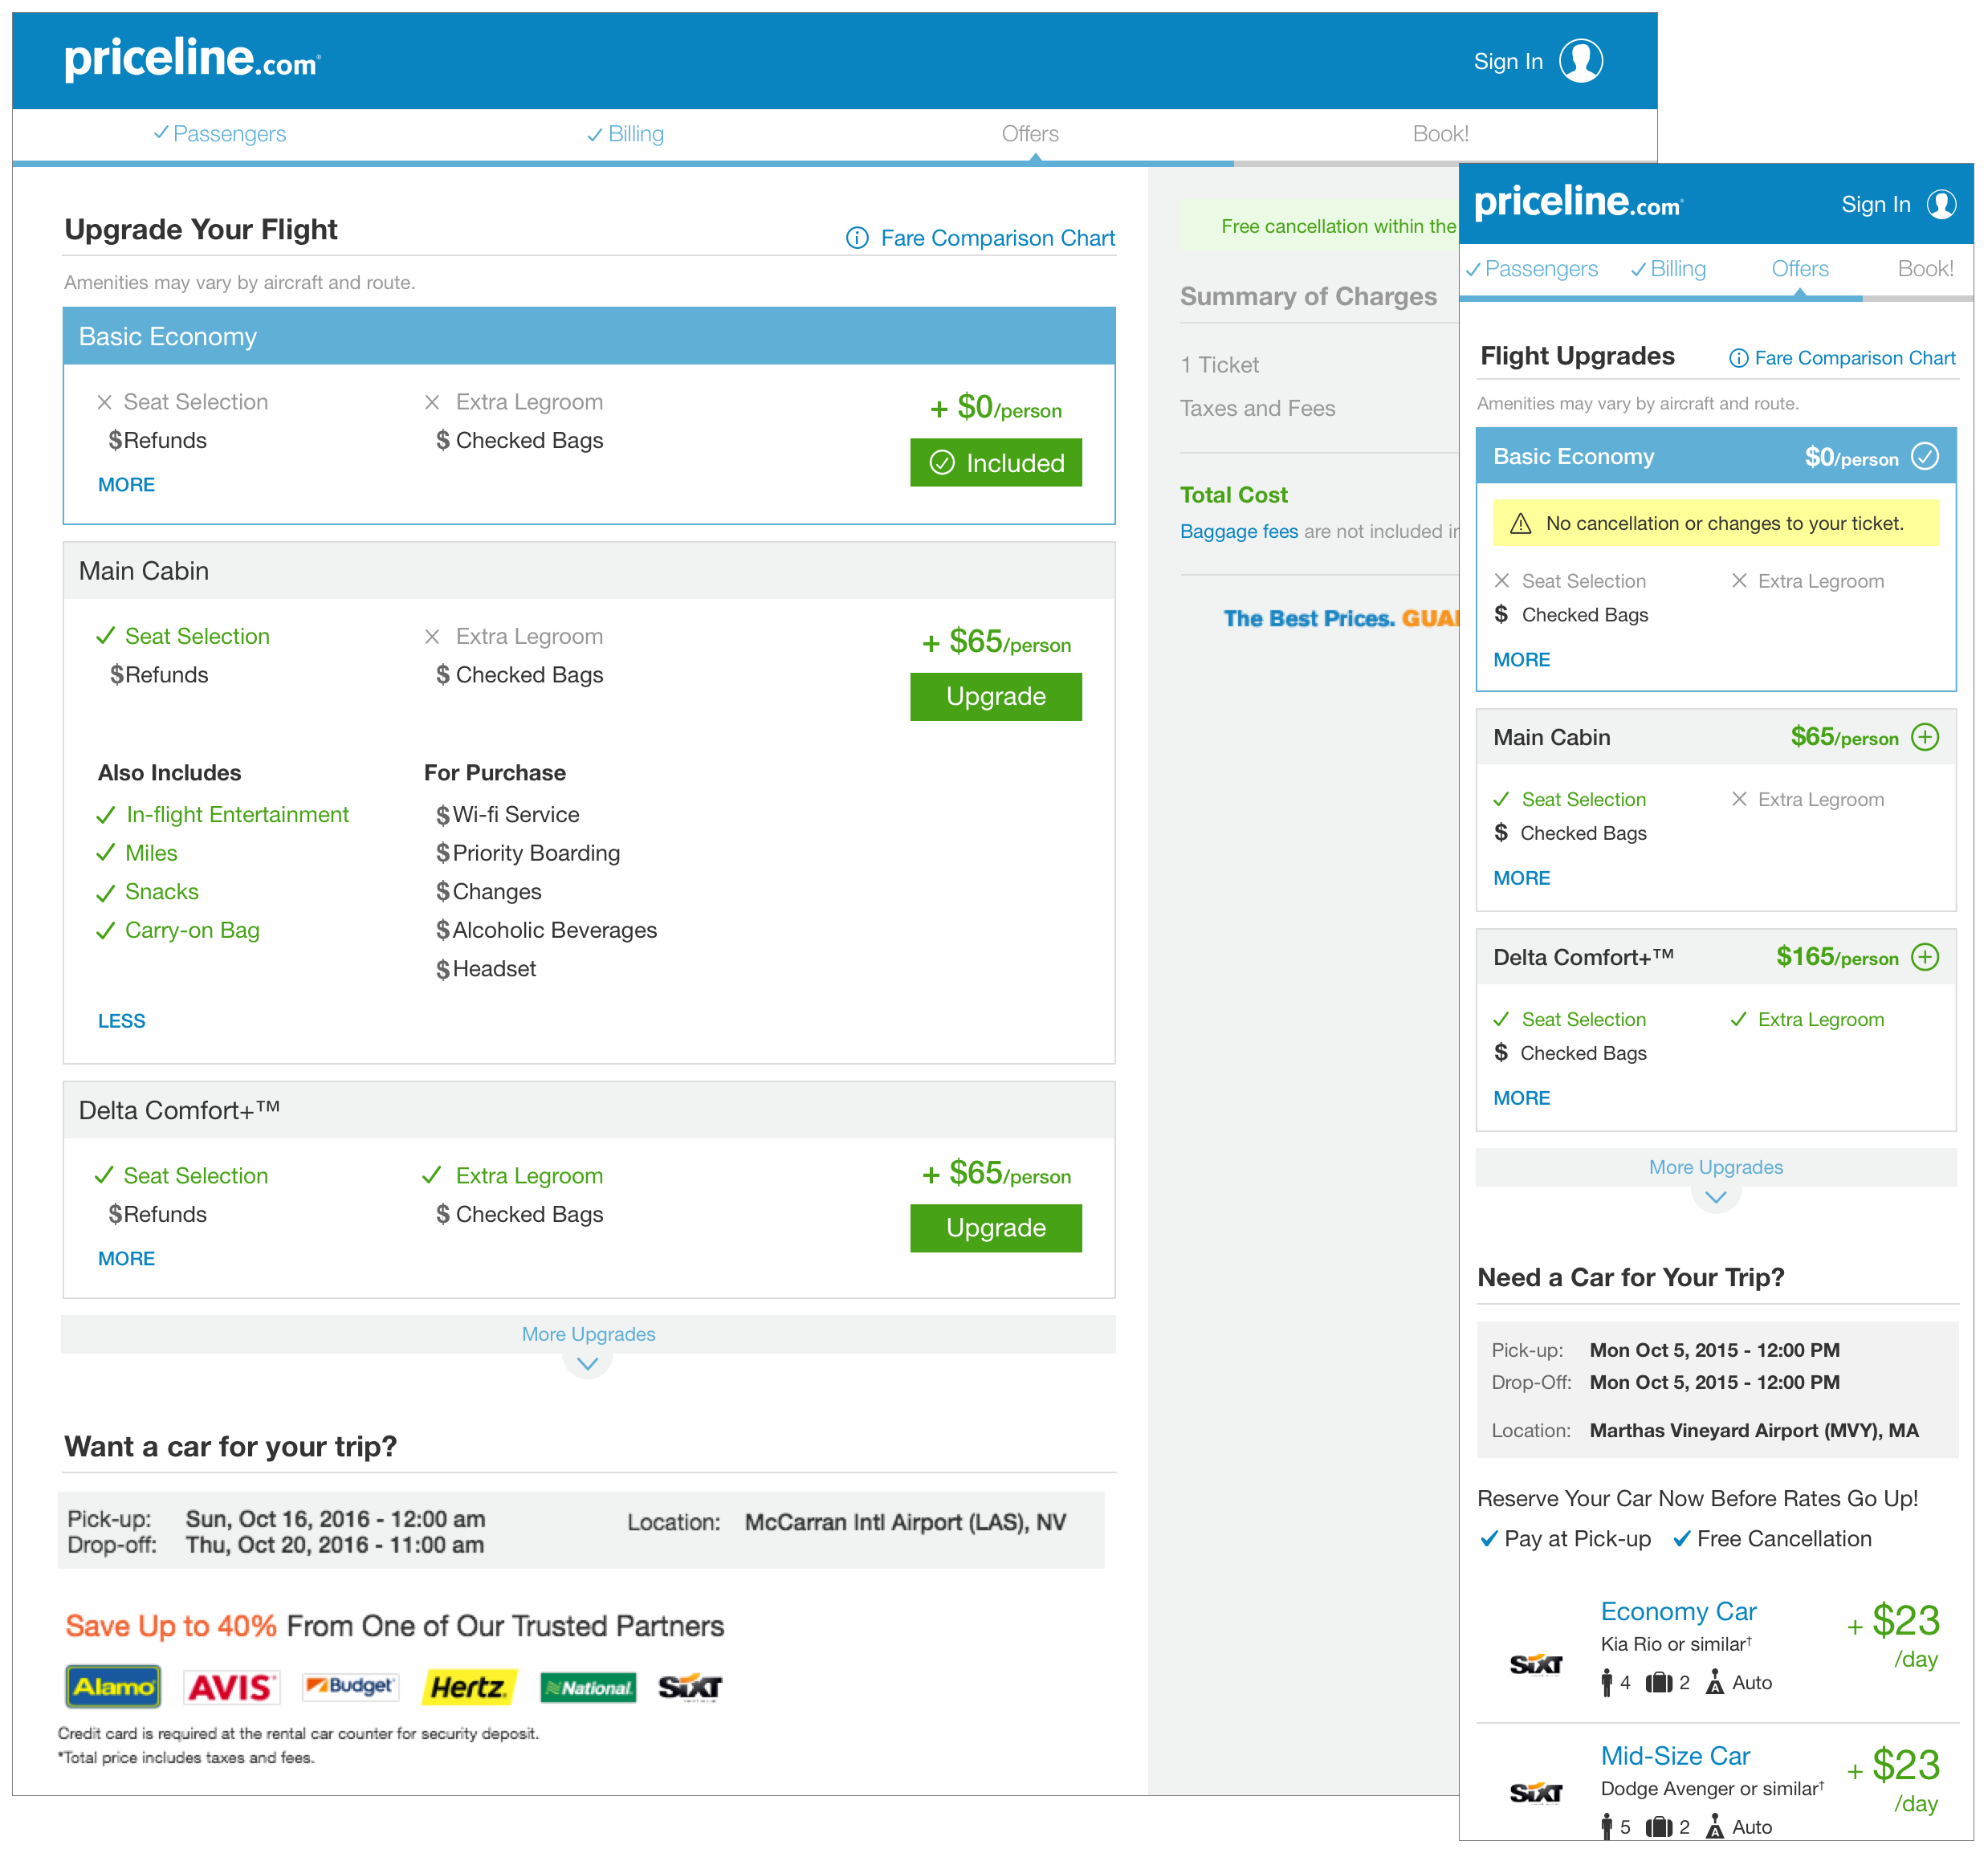Select Delta Comfort+ plus circle in mobile panel
The height and width of the screenshot is (1853, 1988).
(x=1924, y=957)
